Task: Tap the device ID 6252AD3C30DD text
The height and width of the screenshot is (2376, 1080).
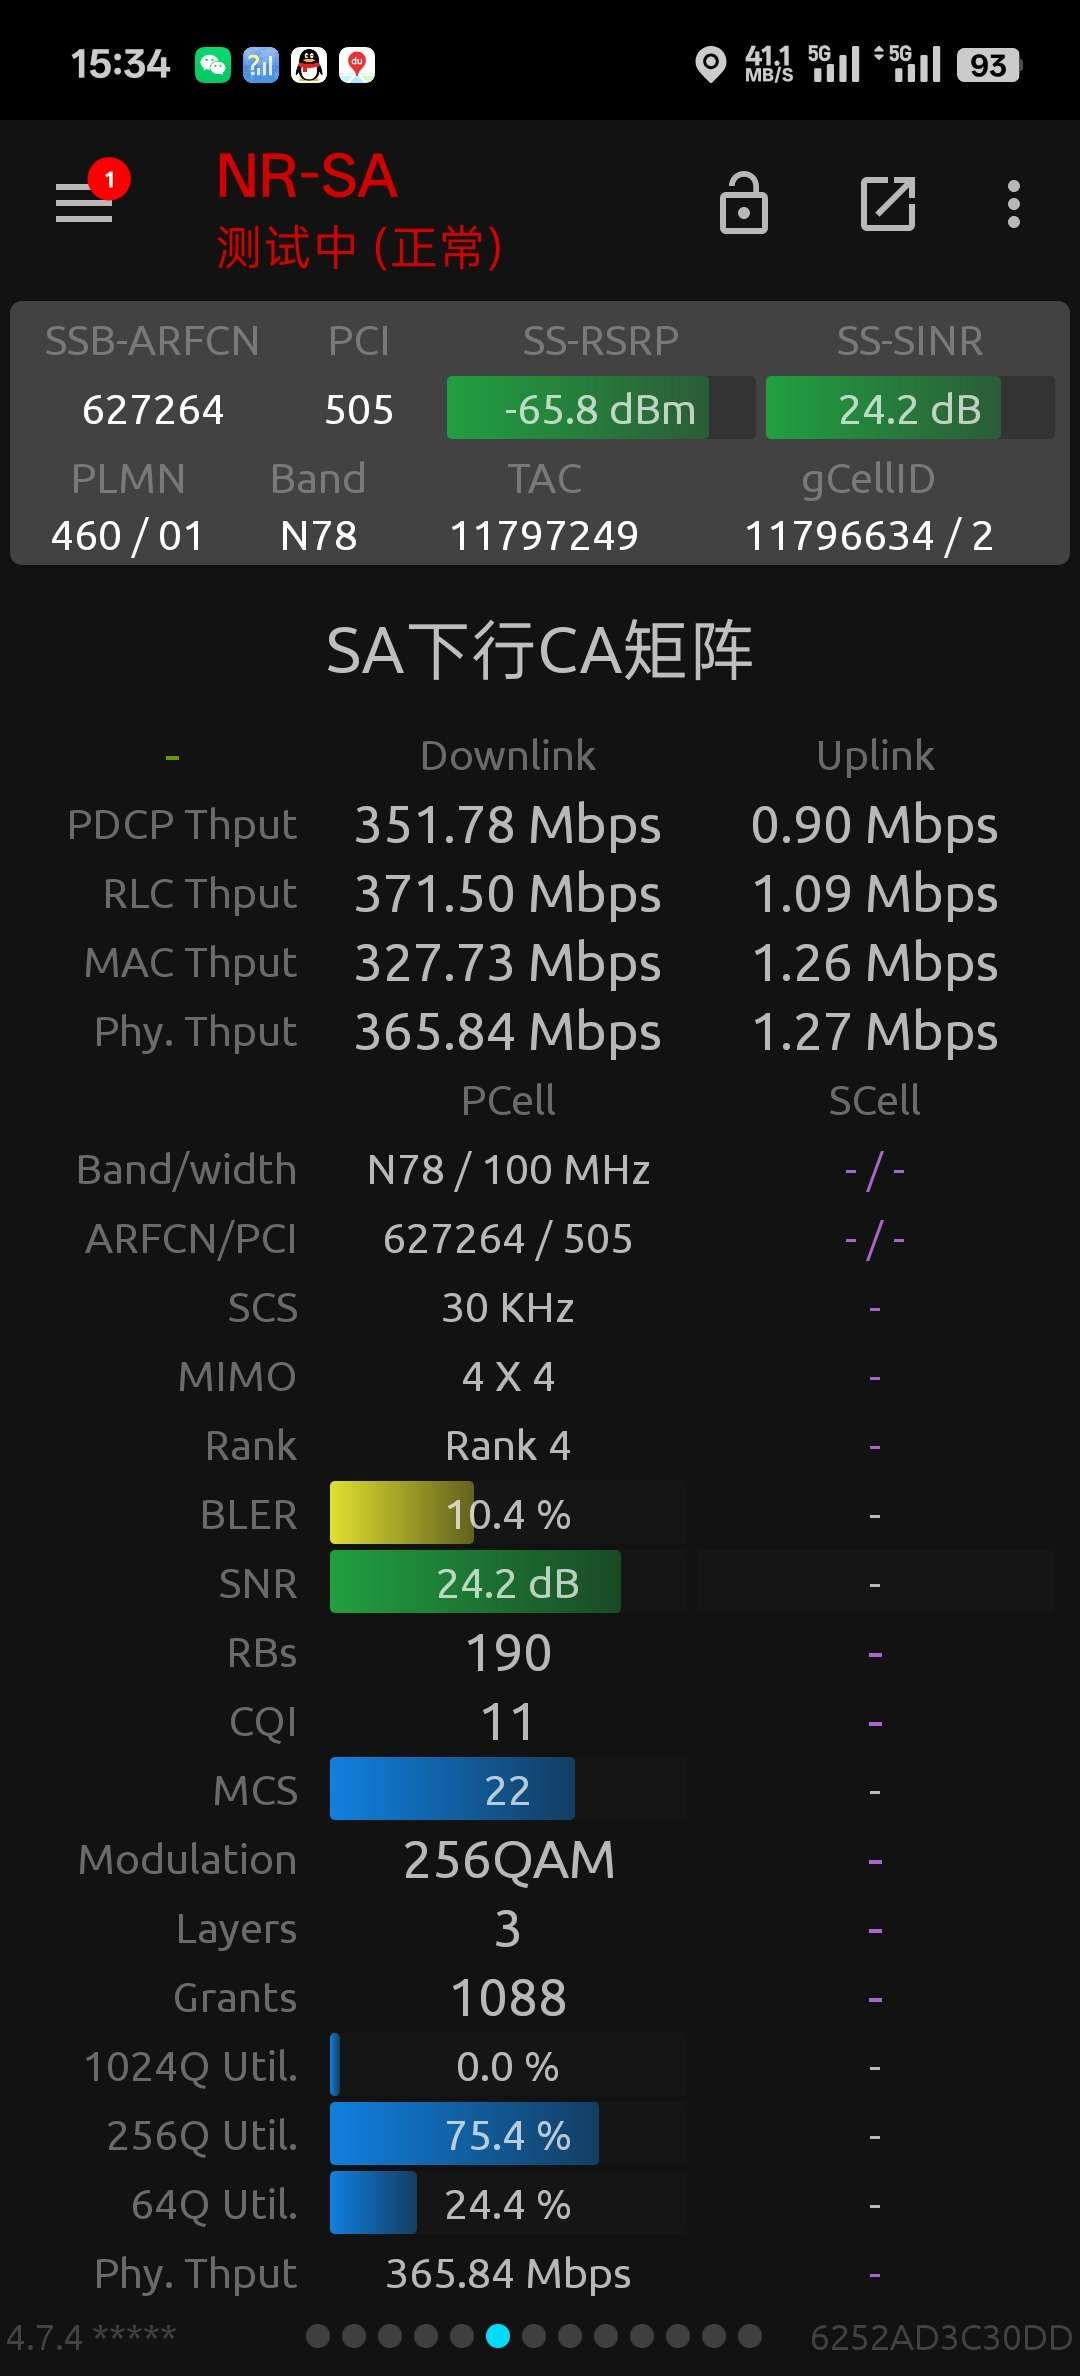Action: coord(940,2338)
